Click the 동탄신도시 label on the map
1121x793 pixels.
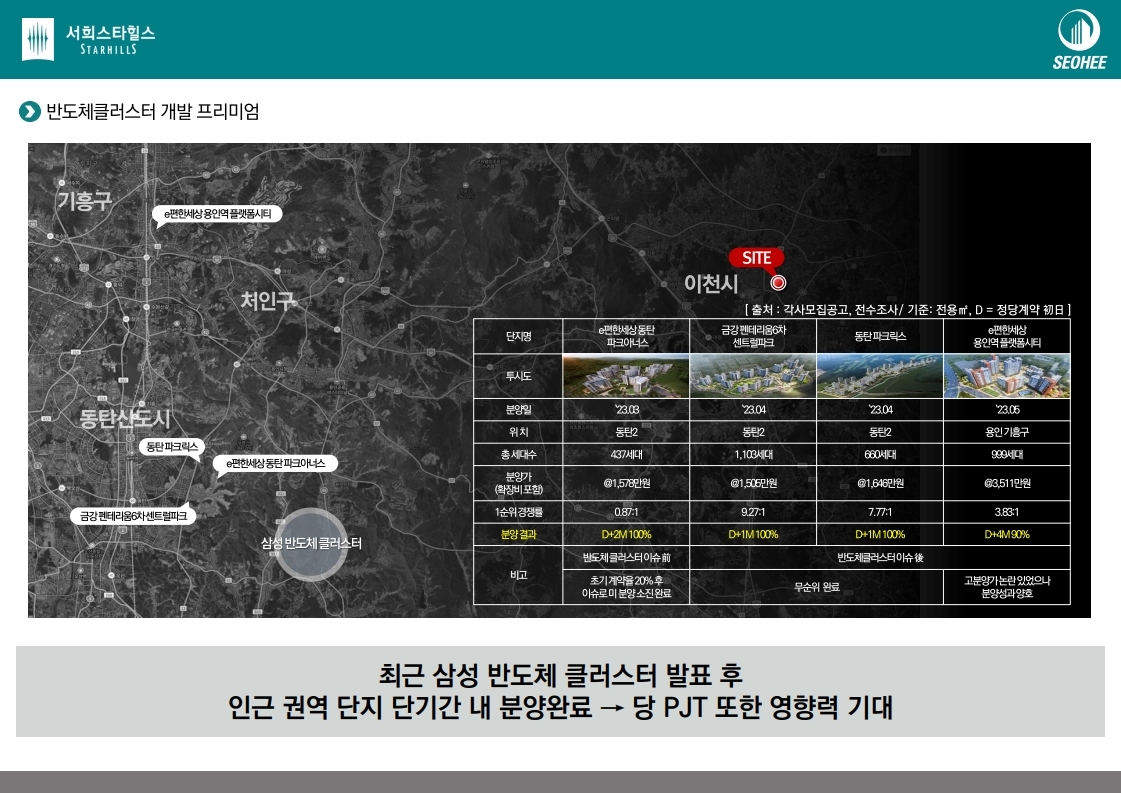pyautogui.click(x=124, y=418)
